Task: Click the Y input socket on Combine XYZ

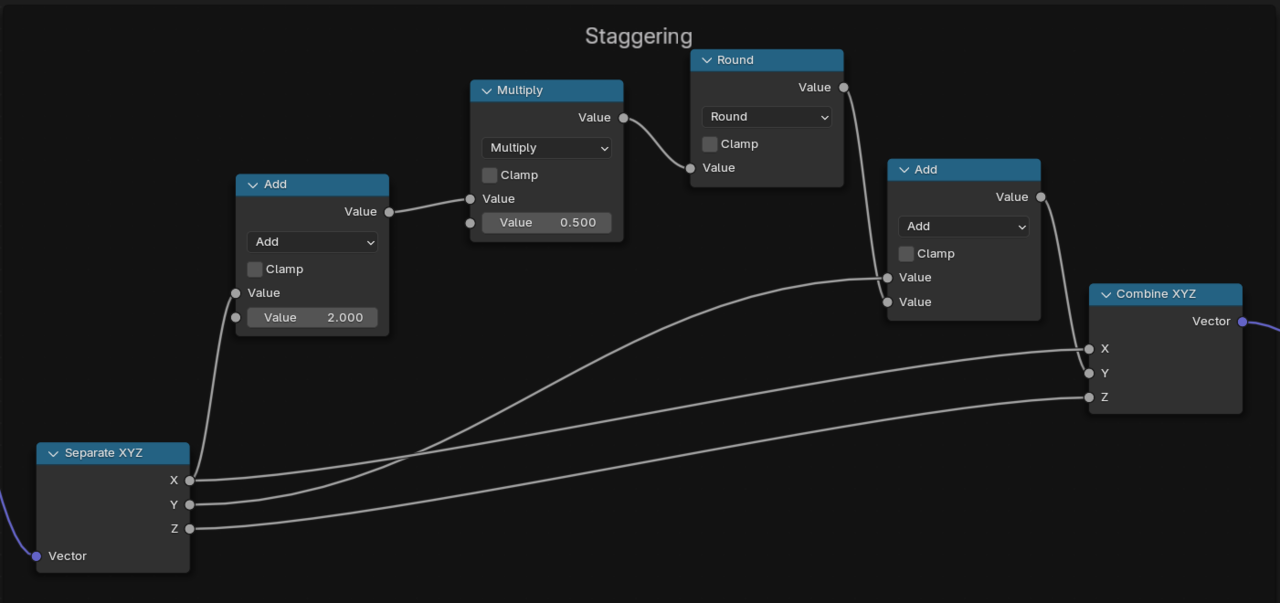Action: click(x=1089, y=373)
